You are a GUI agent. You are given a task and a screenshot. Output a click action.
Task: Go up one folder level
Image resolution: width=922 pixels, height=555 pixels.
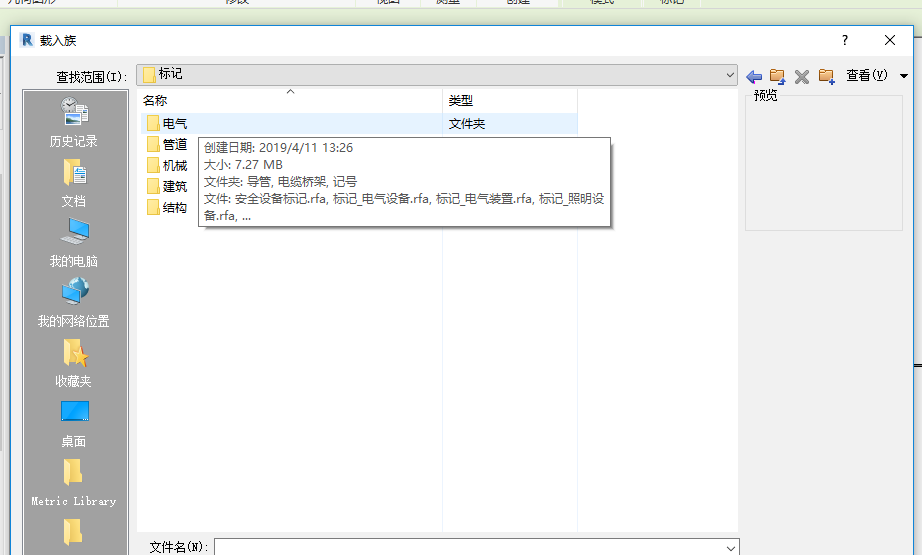[x=777, y=76]
